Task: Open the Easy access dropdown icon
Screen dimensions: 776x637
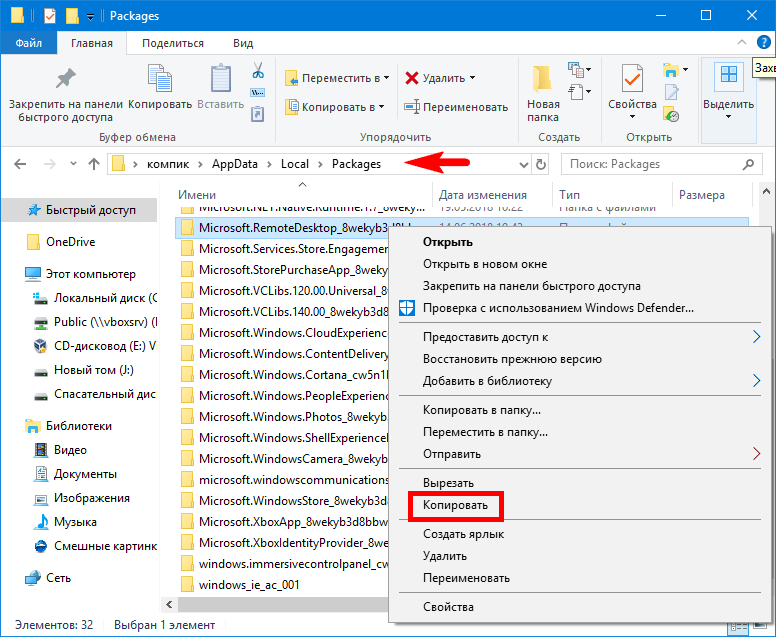Action: click(x=579, y=92)
